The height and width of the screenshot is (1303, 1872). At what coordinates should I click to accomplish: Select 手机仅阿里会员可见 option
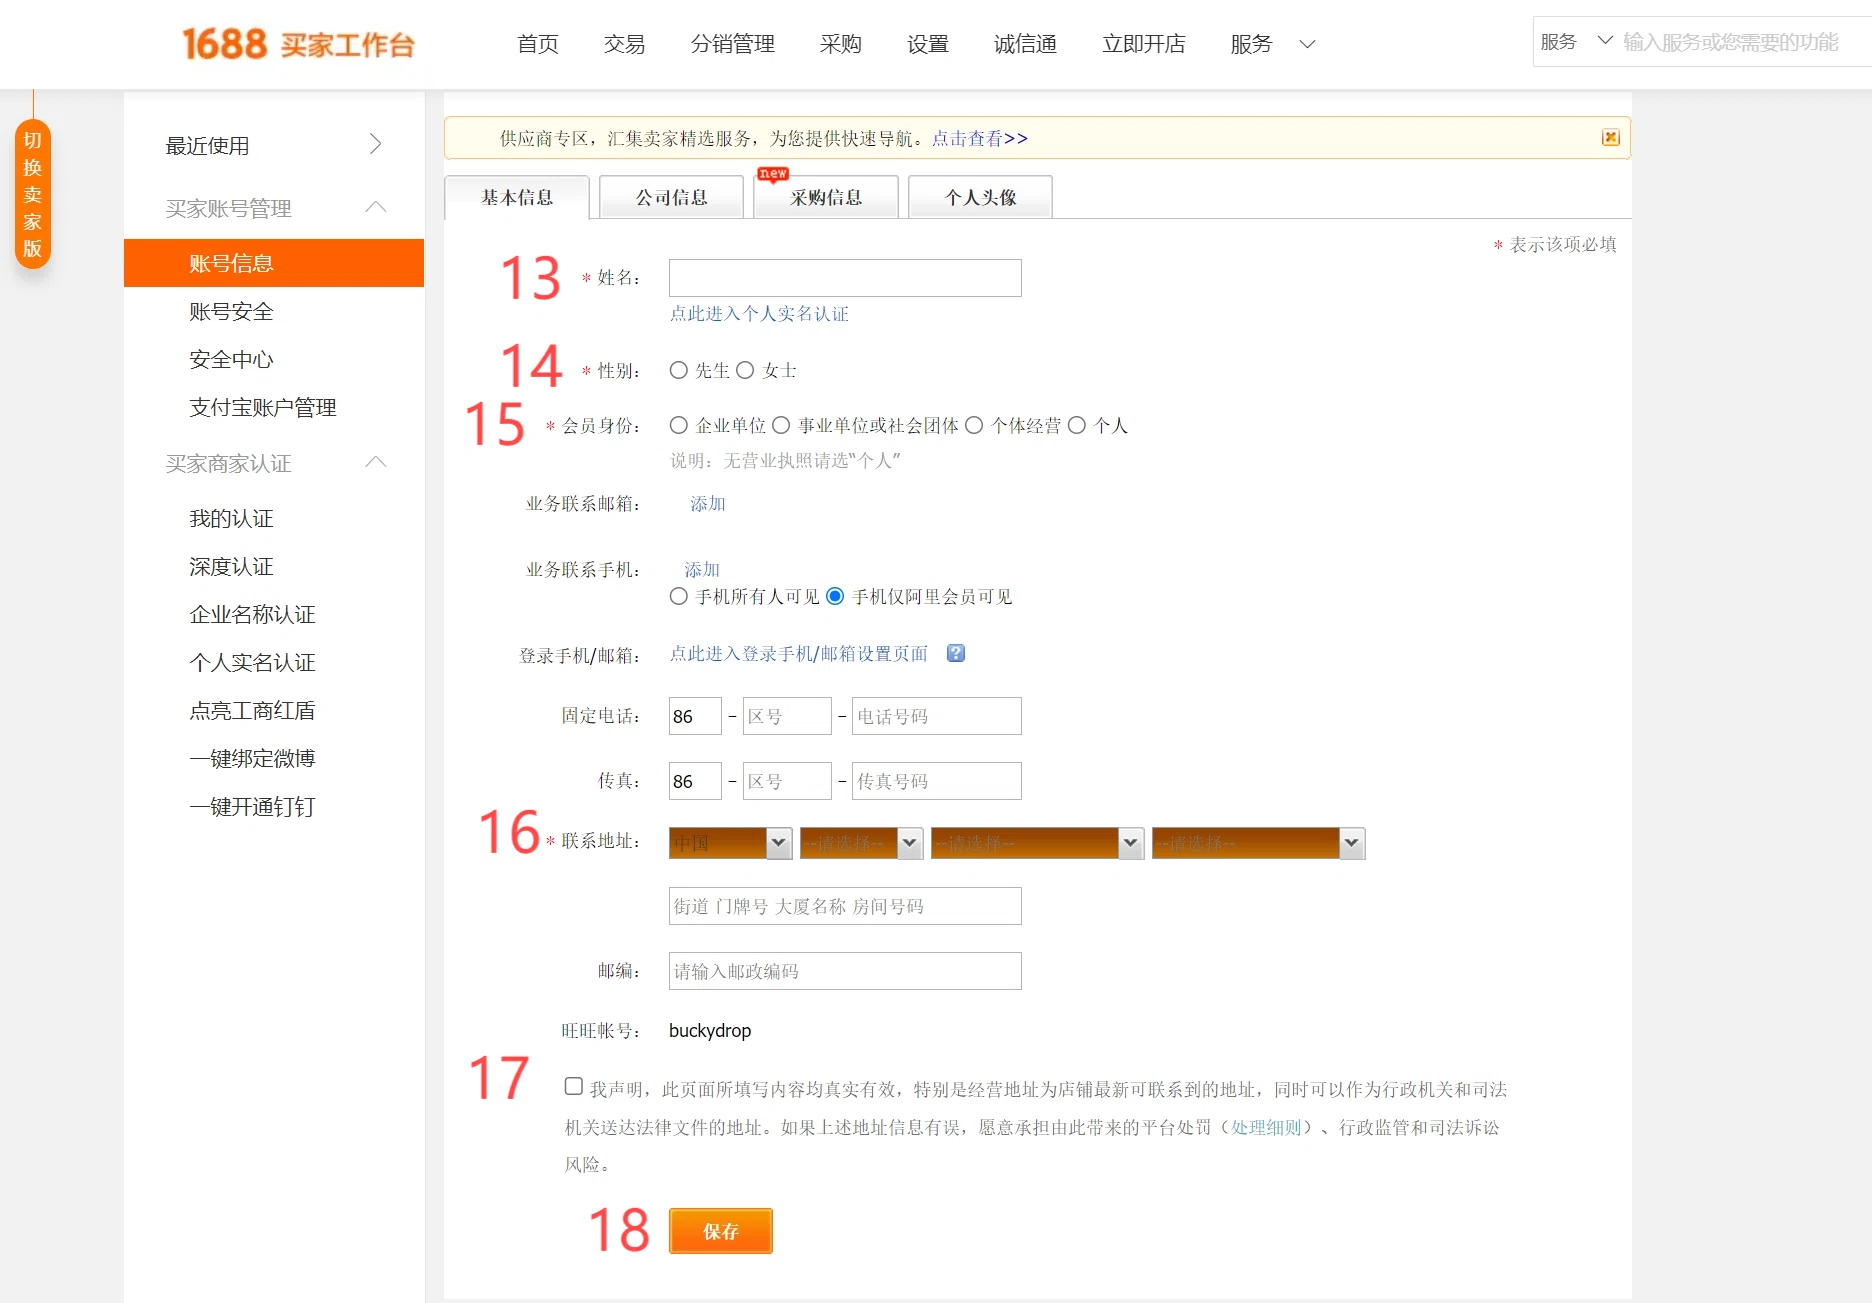point(835,596)
